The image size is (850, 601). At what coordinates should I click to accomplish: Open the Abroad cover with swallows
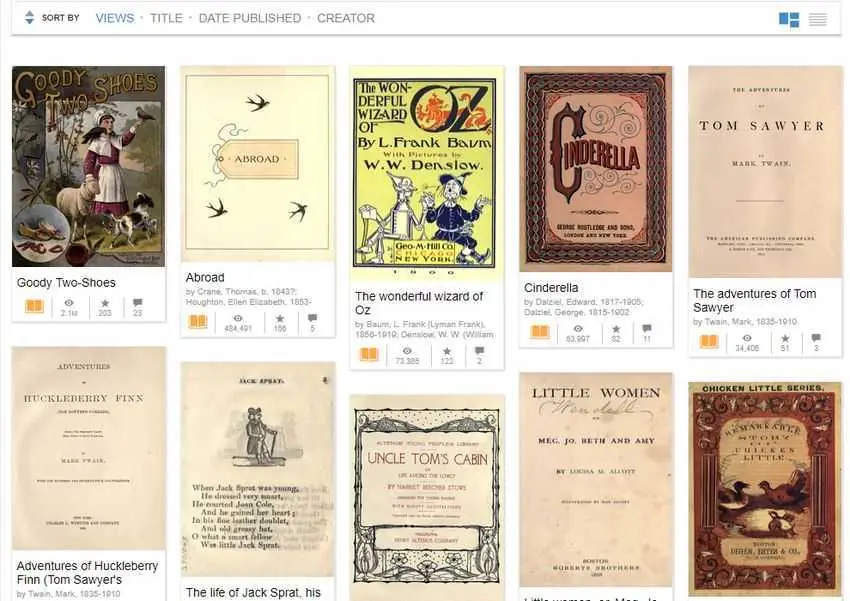tap(257, 164)
